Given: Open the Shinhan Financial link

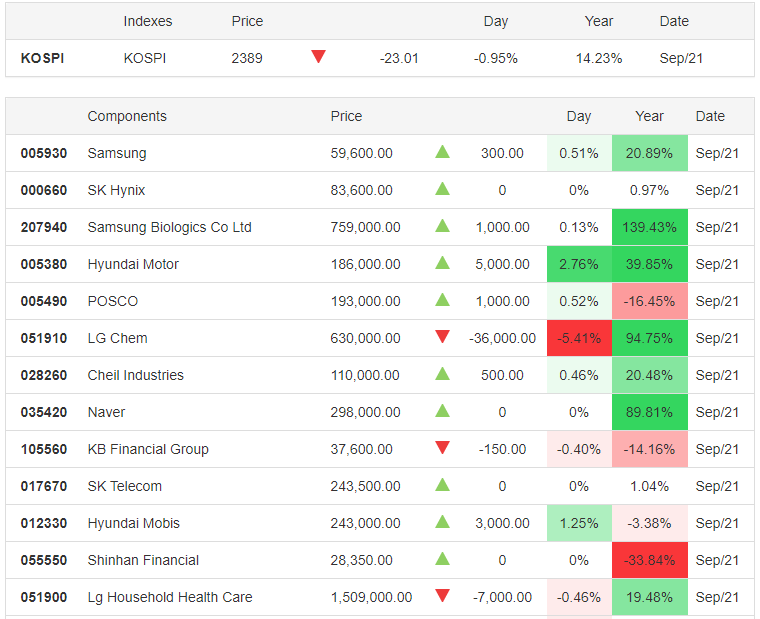Looking at the screenshot, I should point(143,560).
